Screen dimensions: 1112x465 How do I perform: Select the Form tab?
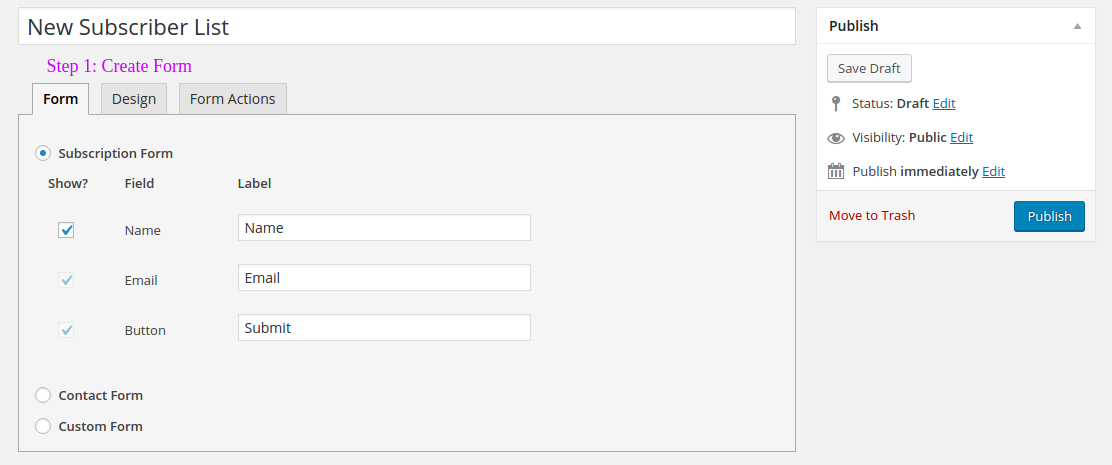click(60, 99)
